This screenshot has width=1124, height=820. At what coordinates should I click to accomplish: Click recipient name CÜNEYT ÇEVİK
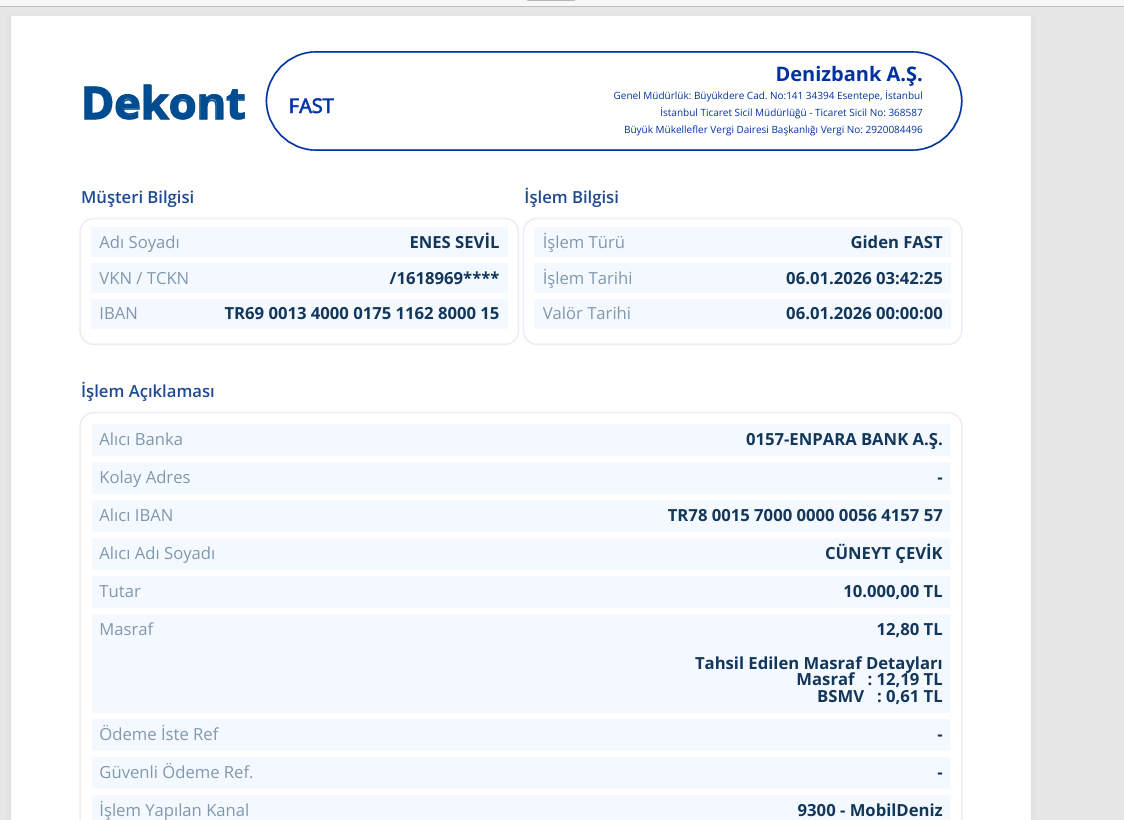883,553
